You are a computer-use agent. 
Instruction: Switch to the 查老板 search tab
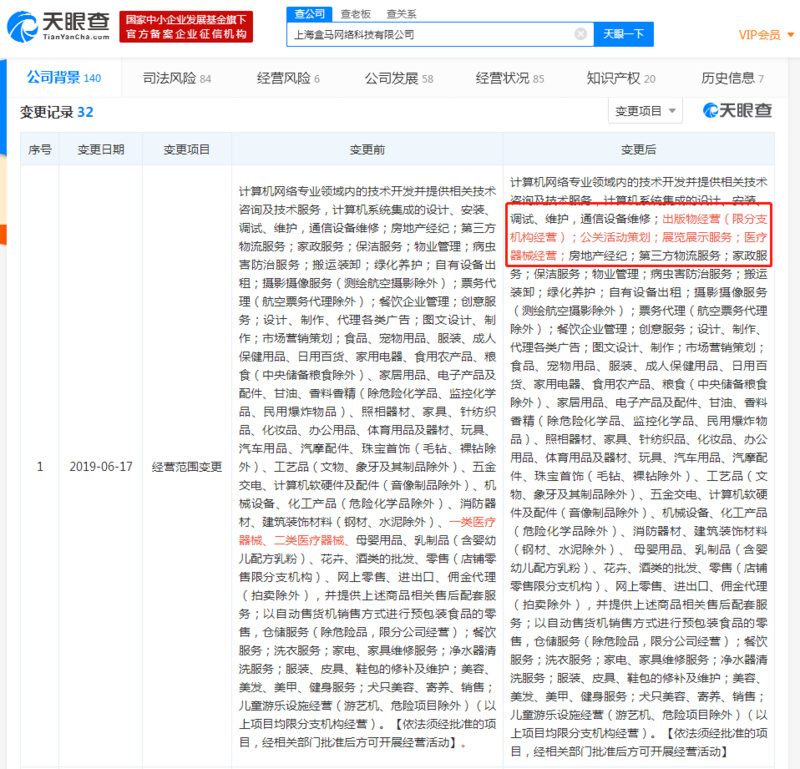[x=354, y=13]
